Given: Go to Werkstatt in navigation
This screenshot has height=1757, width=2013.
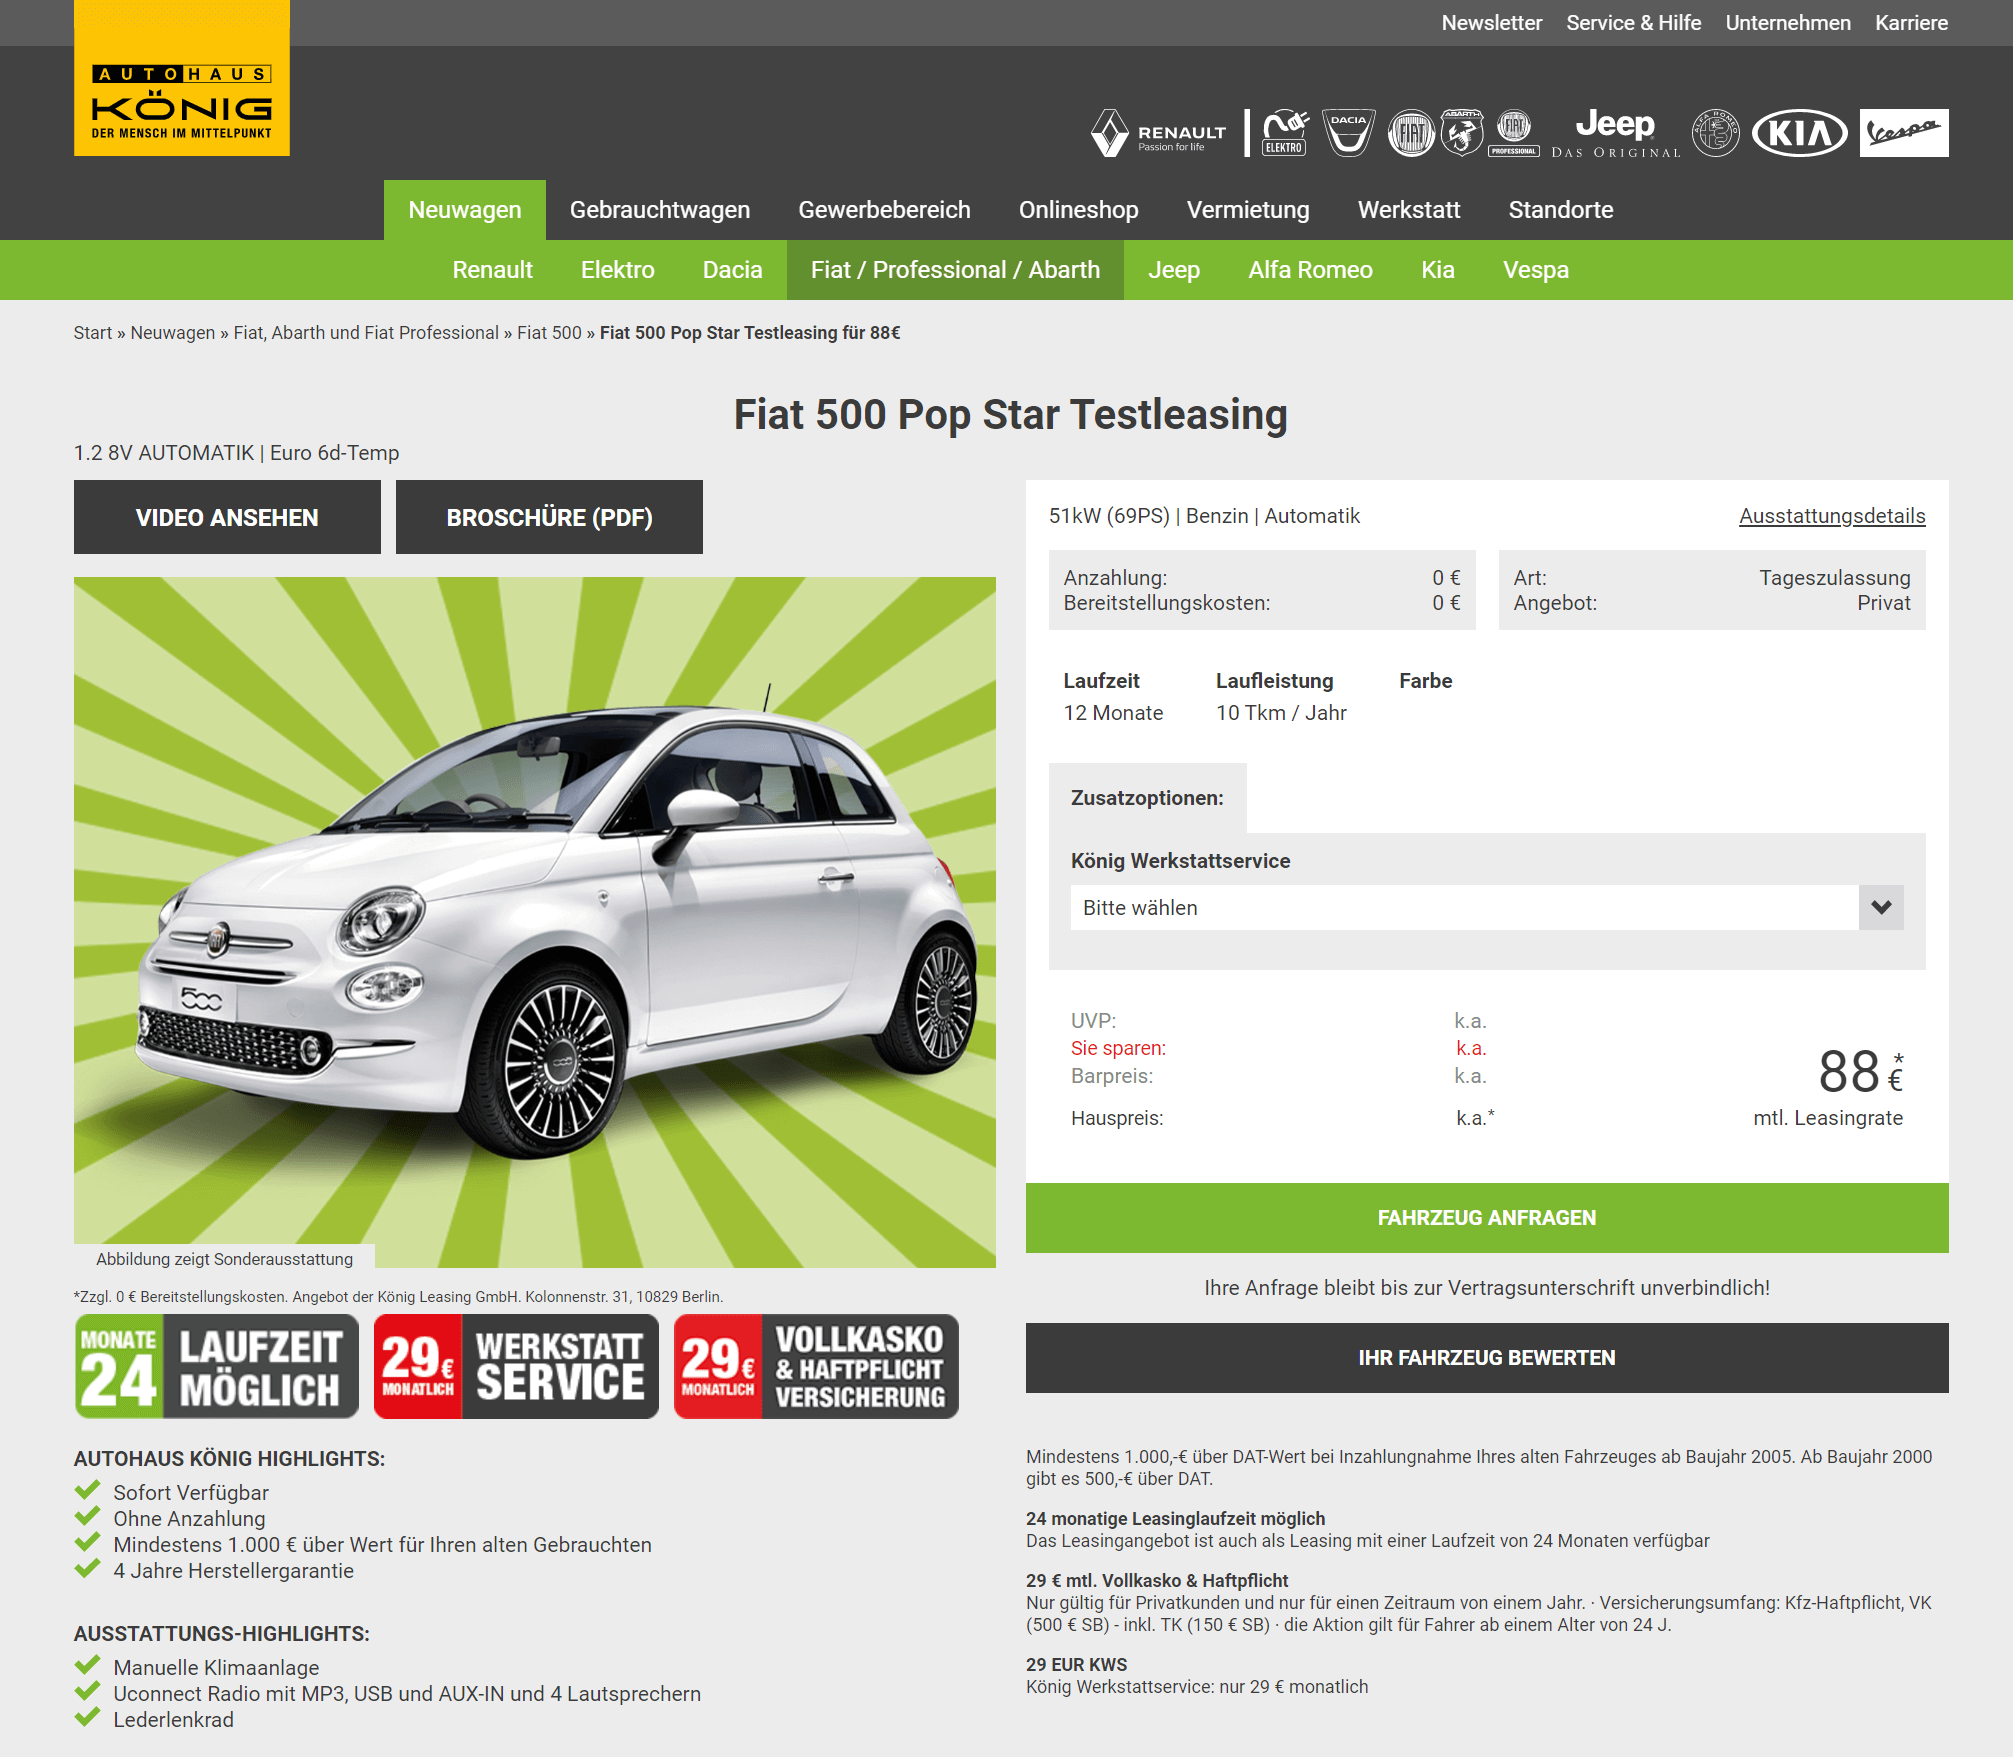Looking at the screenshot, I should pos(1409,210).
